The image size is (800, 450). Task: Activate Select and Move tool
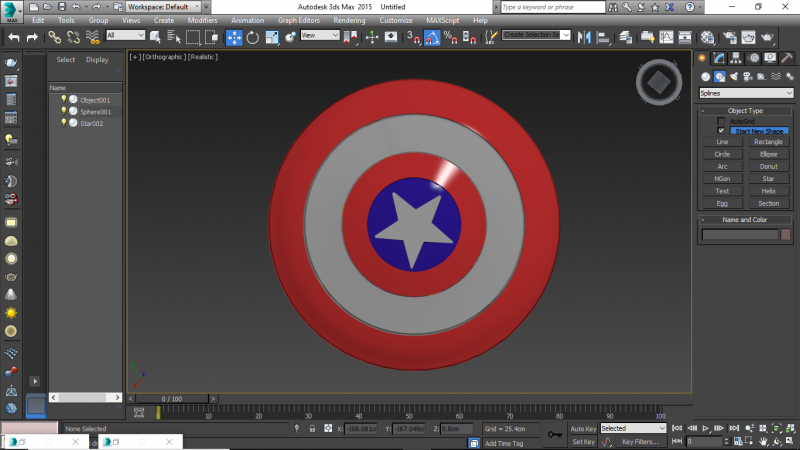[x=234, y=37]
